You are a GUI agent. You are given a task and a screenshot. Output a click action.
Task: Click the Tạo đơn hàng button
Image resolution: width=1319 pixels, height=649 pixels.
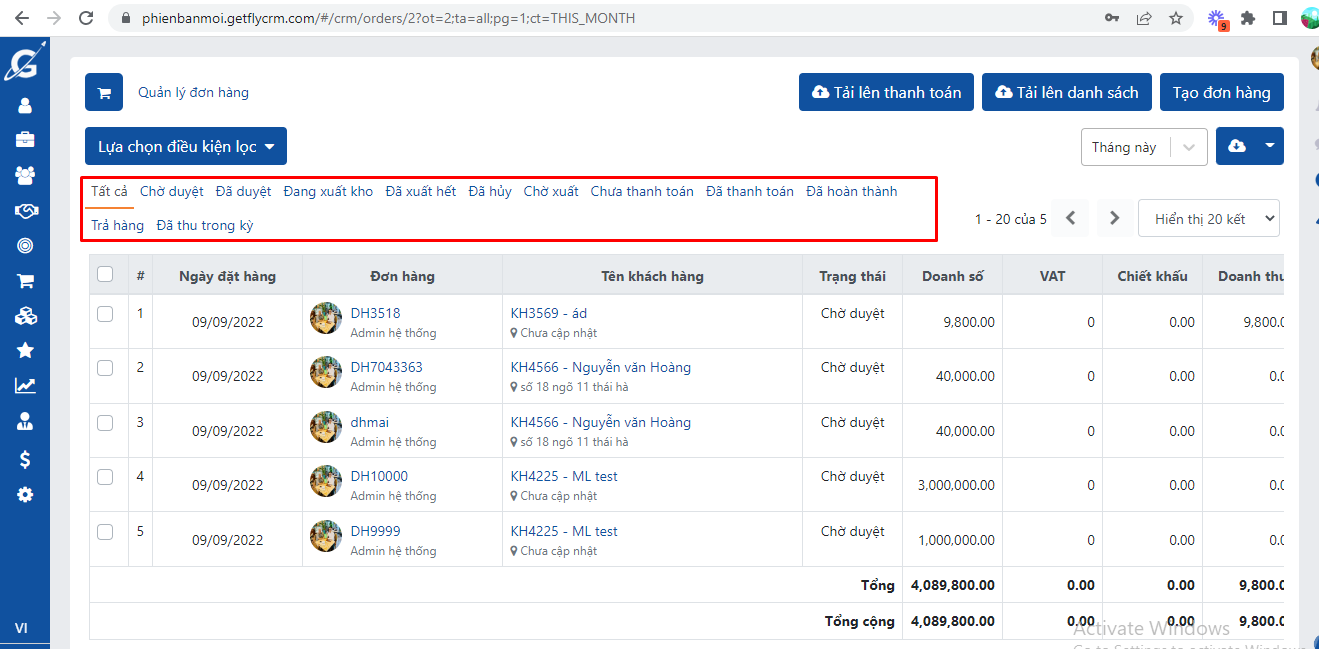click(x=1221, y=92)
